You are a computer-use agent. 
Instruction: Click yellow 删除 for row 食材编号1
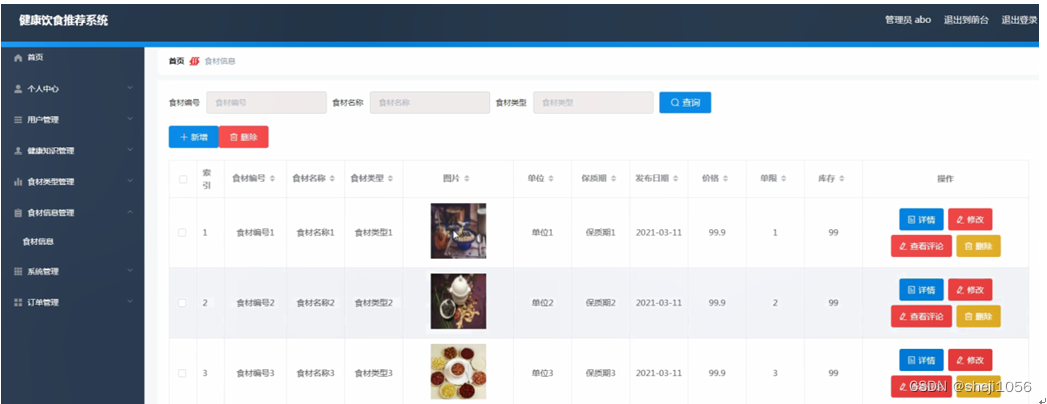point(978,246)
